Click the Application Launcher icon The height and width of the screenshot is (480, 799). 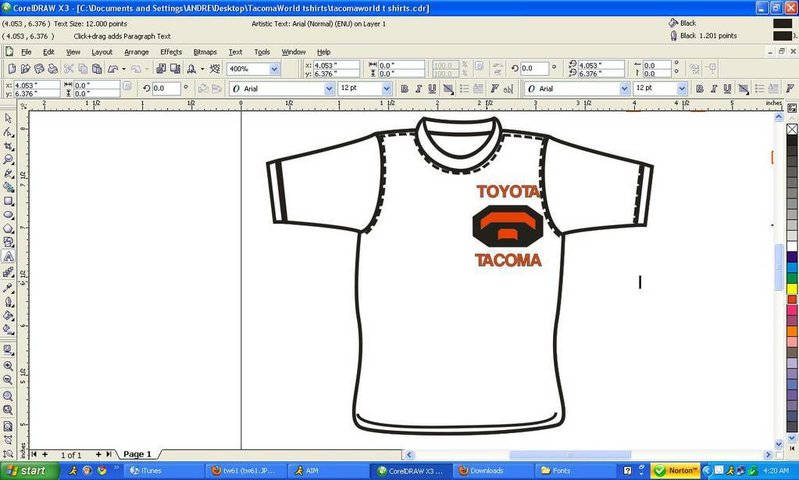[x=192, y=69]
